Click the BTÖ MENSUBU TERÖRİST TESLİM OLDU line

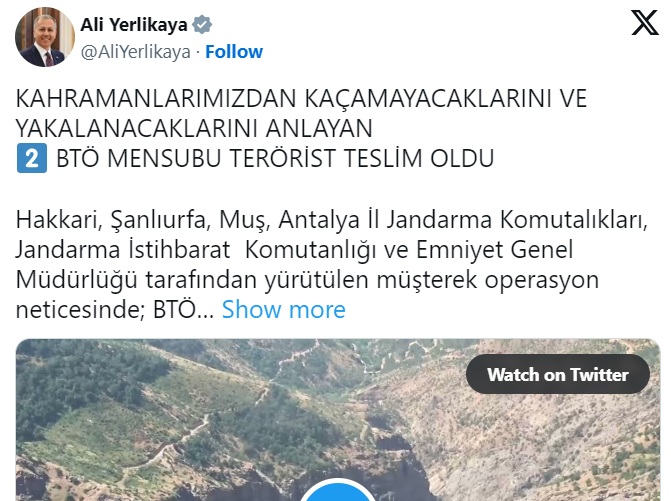275,159
